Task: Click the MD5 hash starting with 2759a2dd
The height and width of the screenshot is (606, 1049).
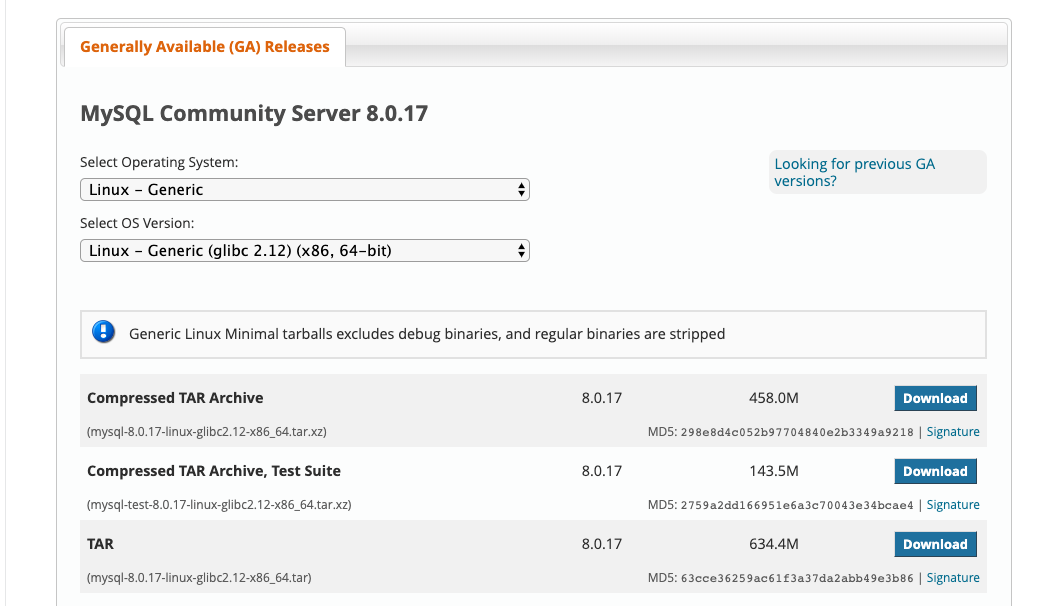Action: point(796,505)
